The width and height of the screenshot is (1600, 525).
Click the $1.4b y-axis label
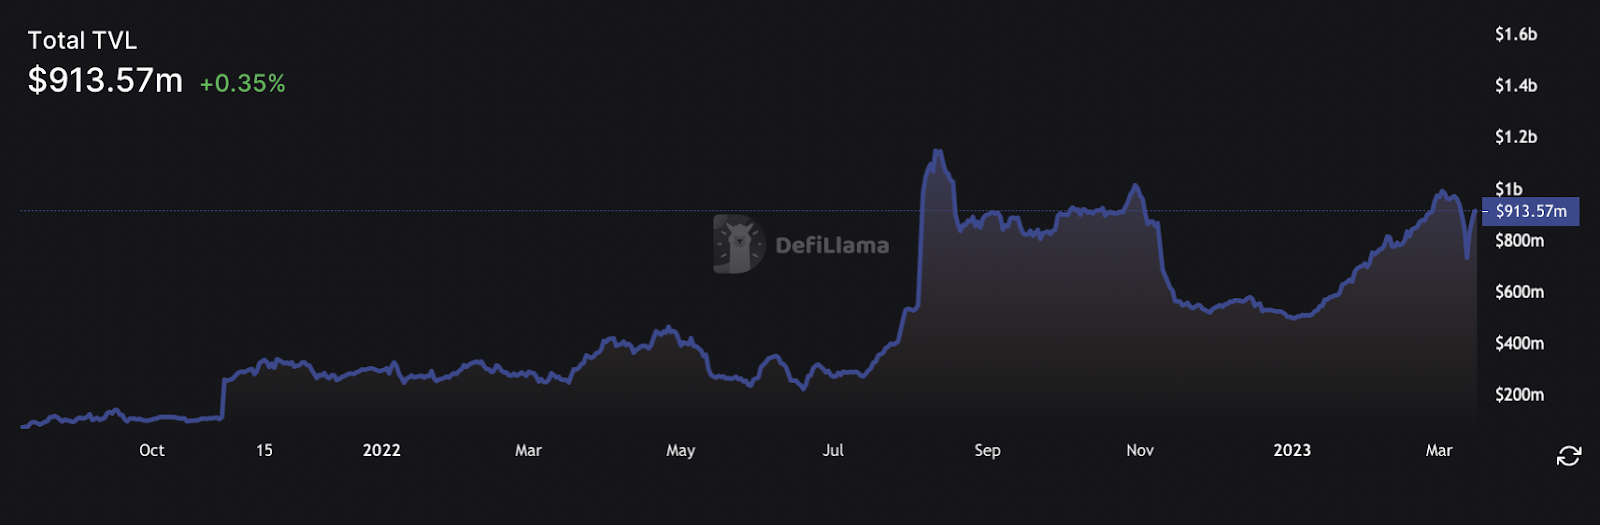click(1516, 85)
